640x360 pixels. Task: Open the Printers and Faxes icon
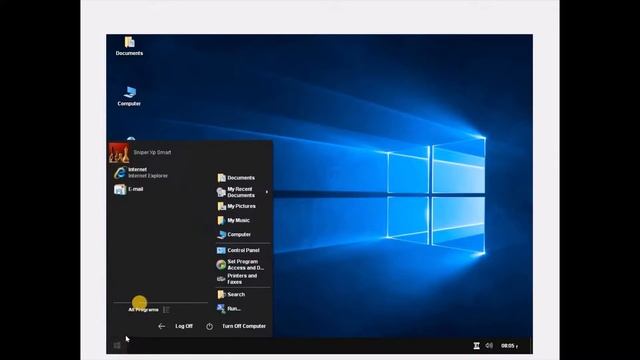(221, 279)
